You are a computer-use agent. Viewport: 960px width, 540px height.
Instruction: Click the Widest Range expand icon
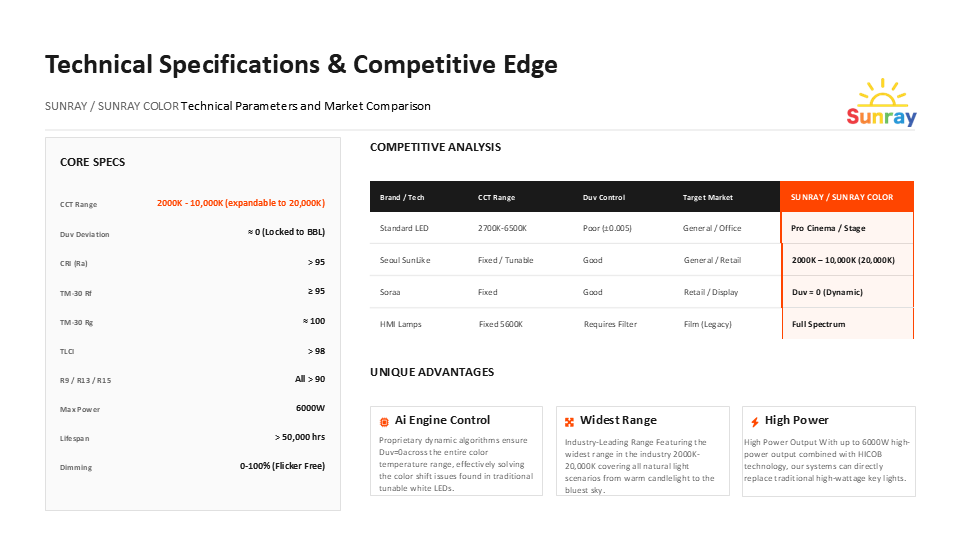pos(569,422)
